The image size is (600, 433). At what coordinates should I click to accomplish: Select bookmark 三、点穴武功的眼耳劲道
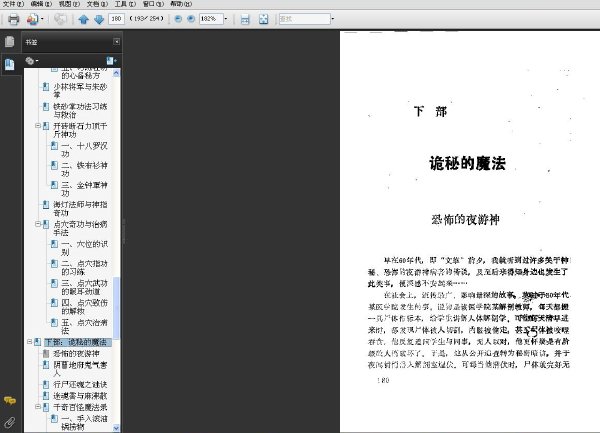tap(84, 287)
